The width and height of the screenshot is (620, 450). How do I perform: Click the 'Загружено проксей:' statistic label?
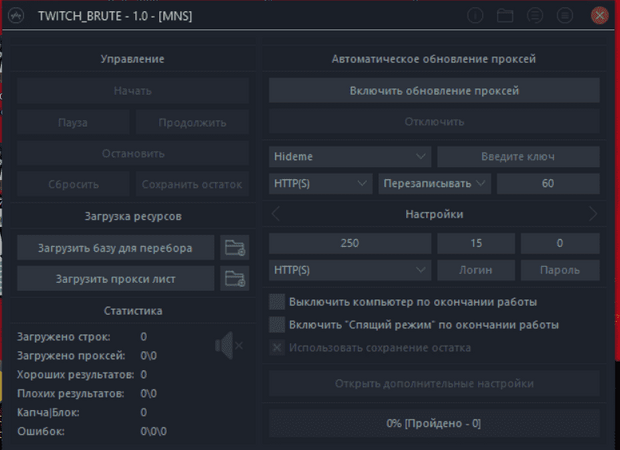click(71, 356)
